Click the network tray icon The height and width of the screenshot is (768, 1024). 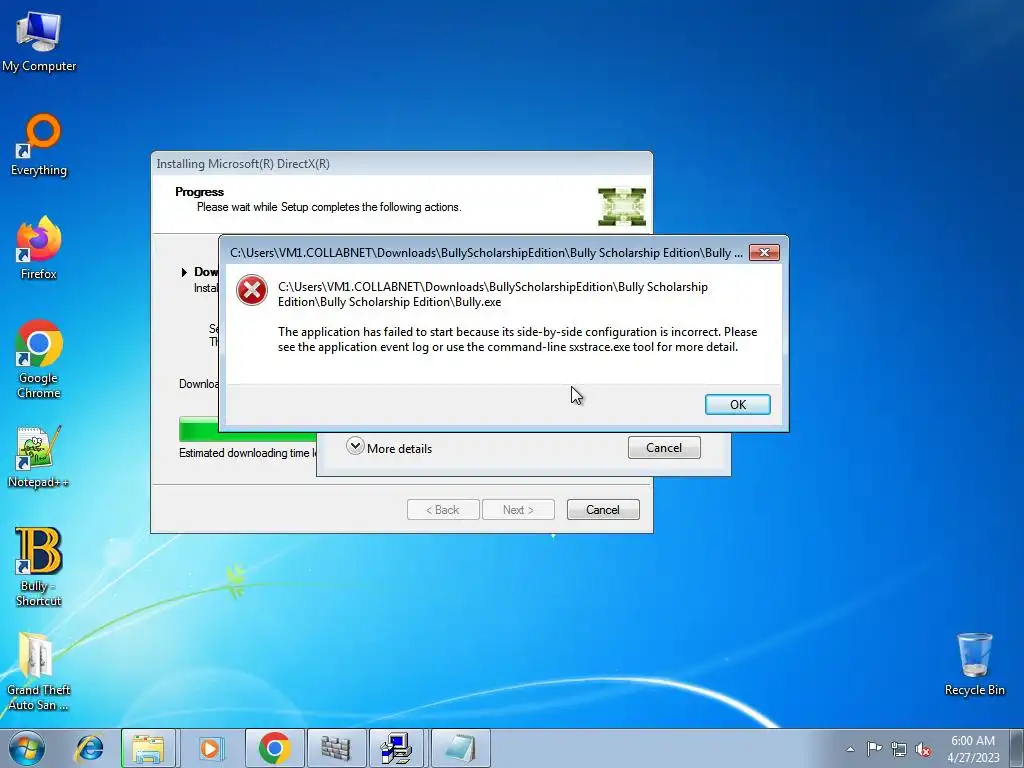[899, 749]
